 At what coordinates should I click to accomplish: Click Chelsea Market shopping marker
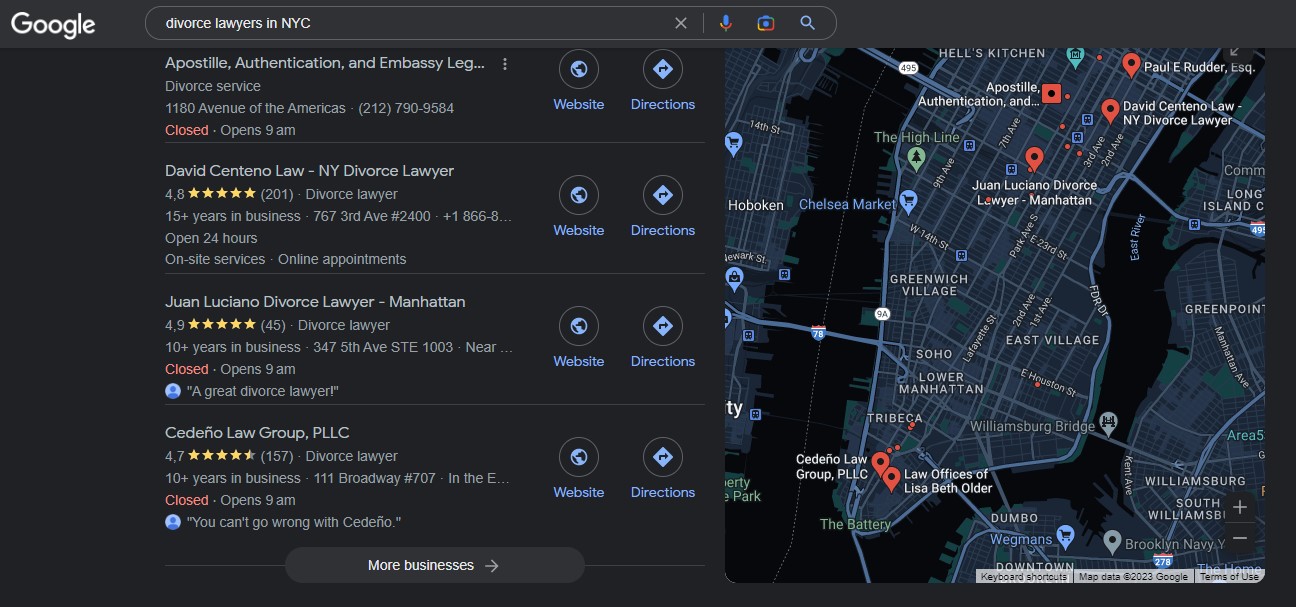point(908,202)
